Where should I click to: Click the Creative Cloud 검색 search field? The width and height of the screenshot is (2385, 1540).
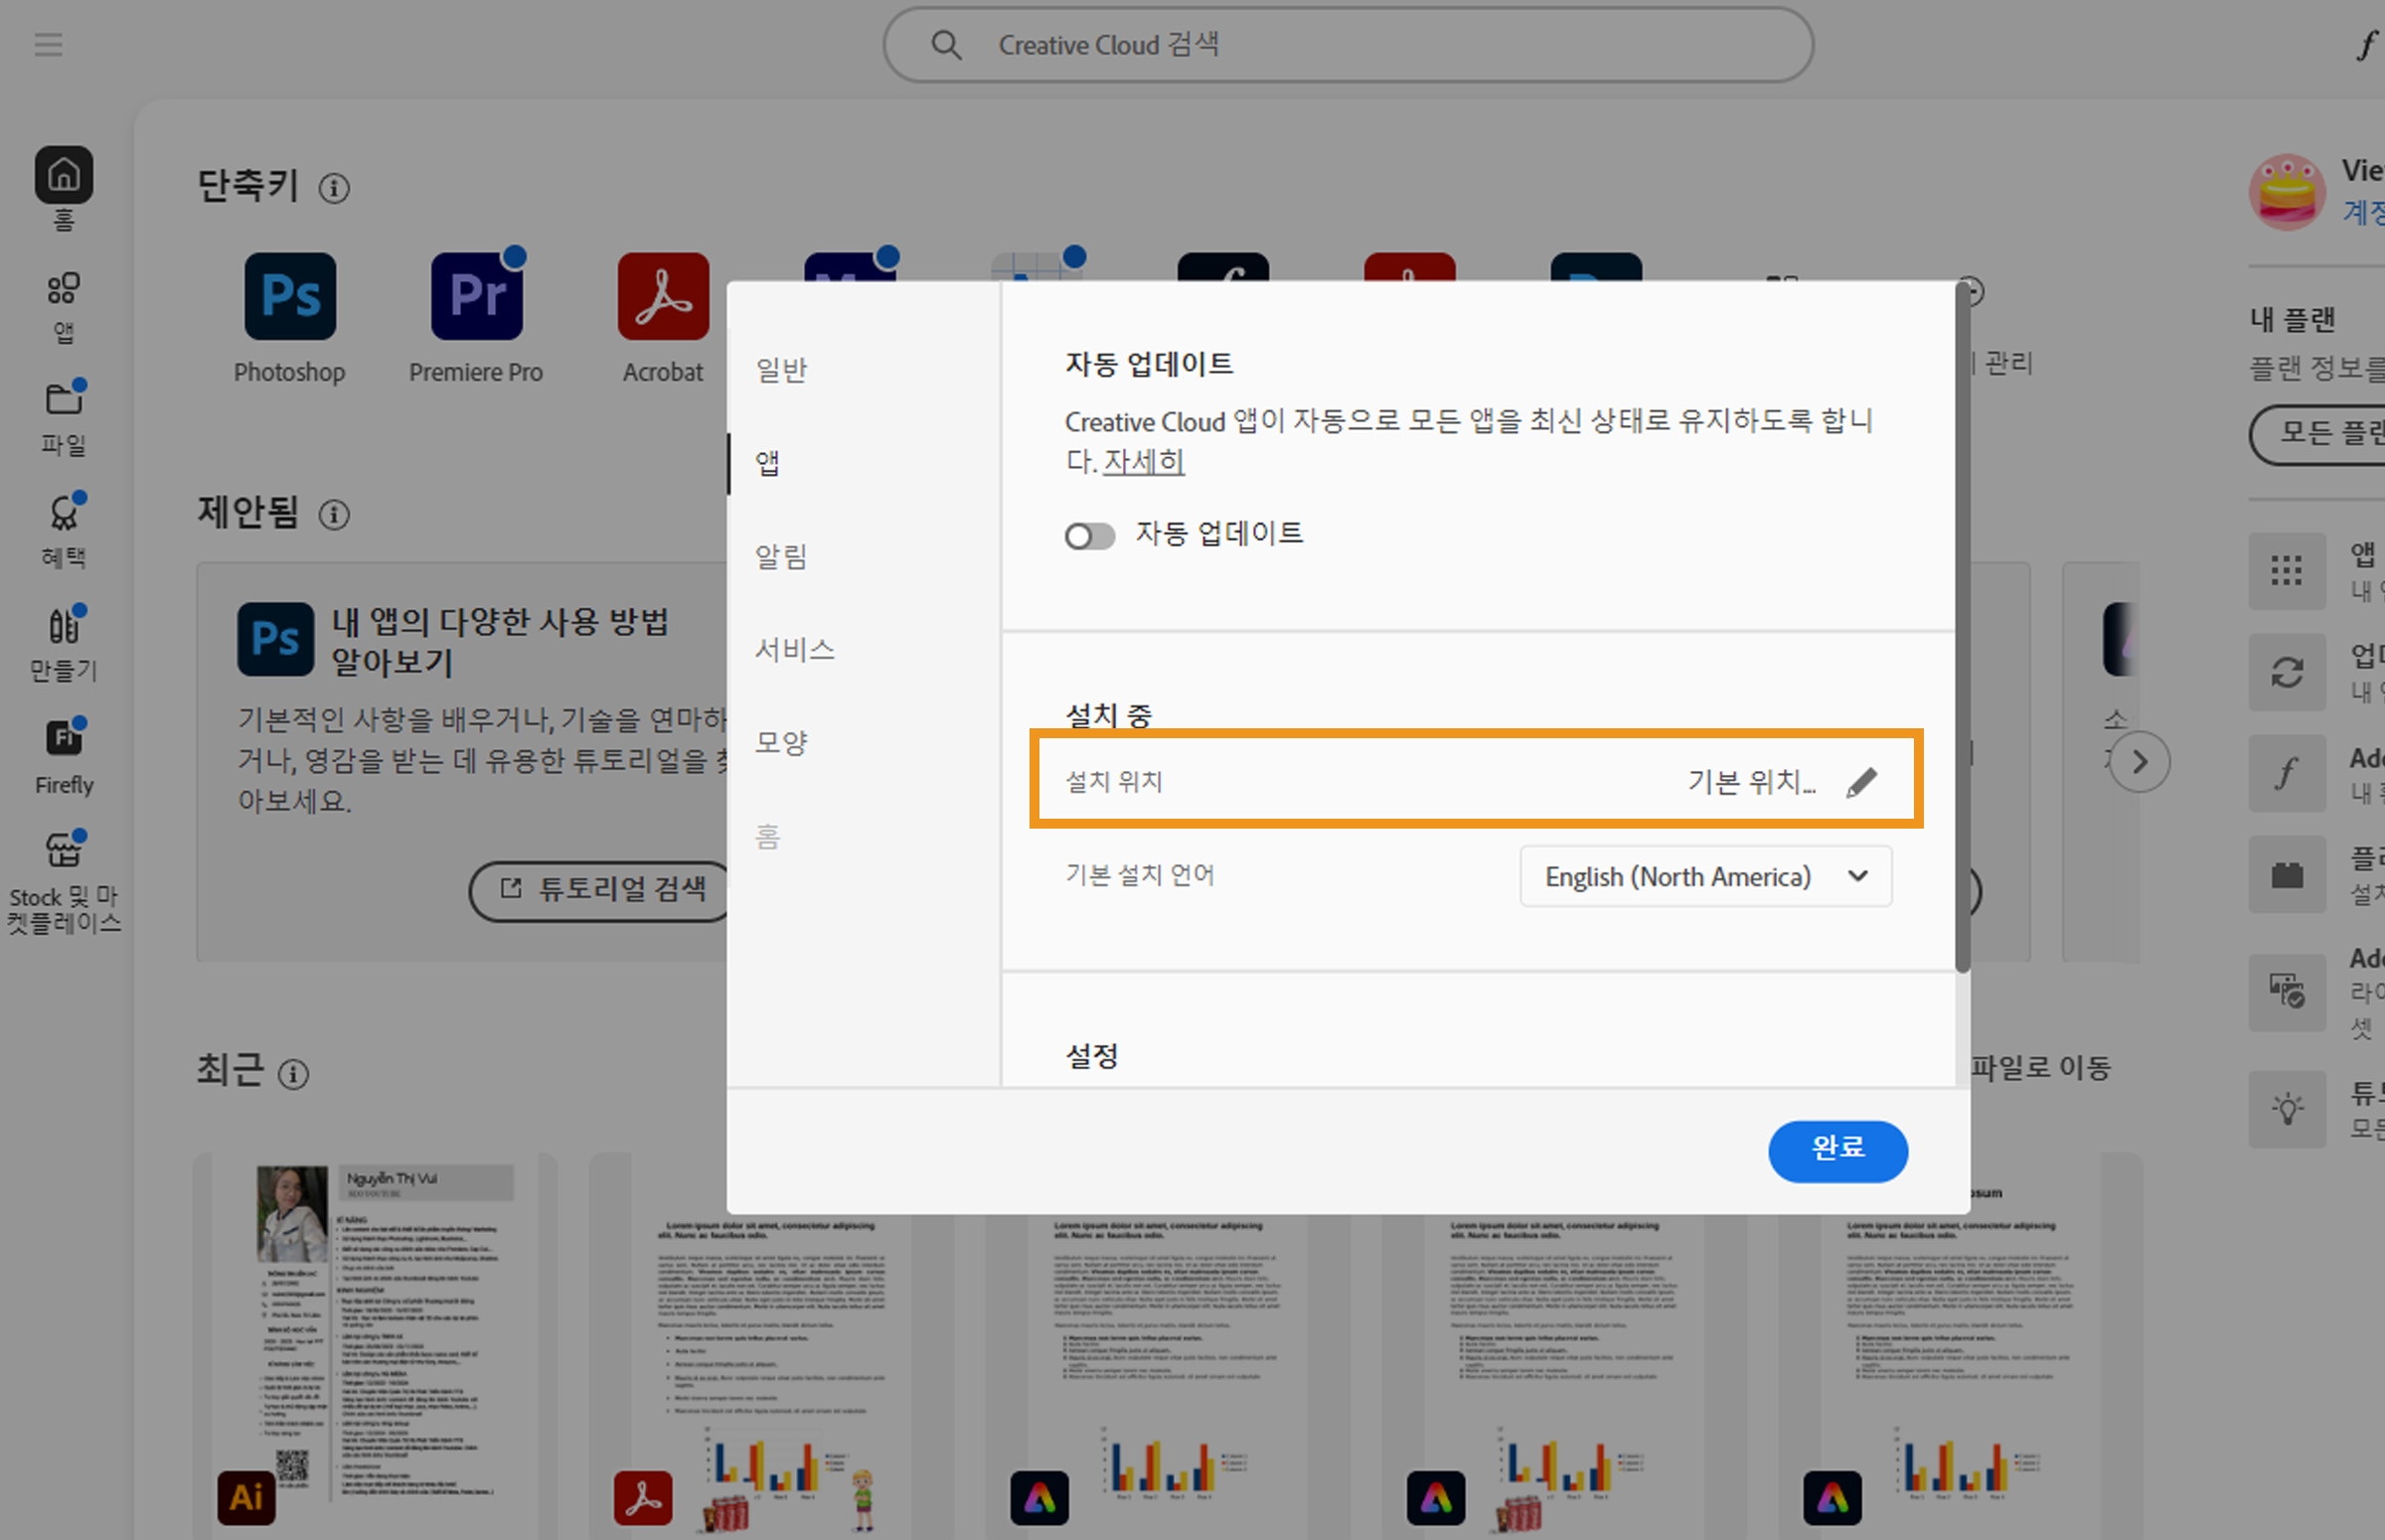(x=1346, y=44)
